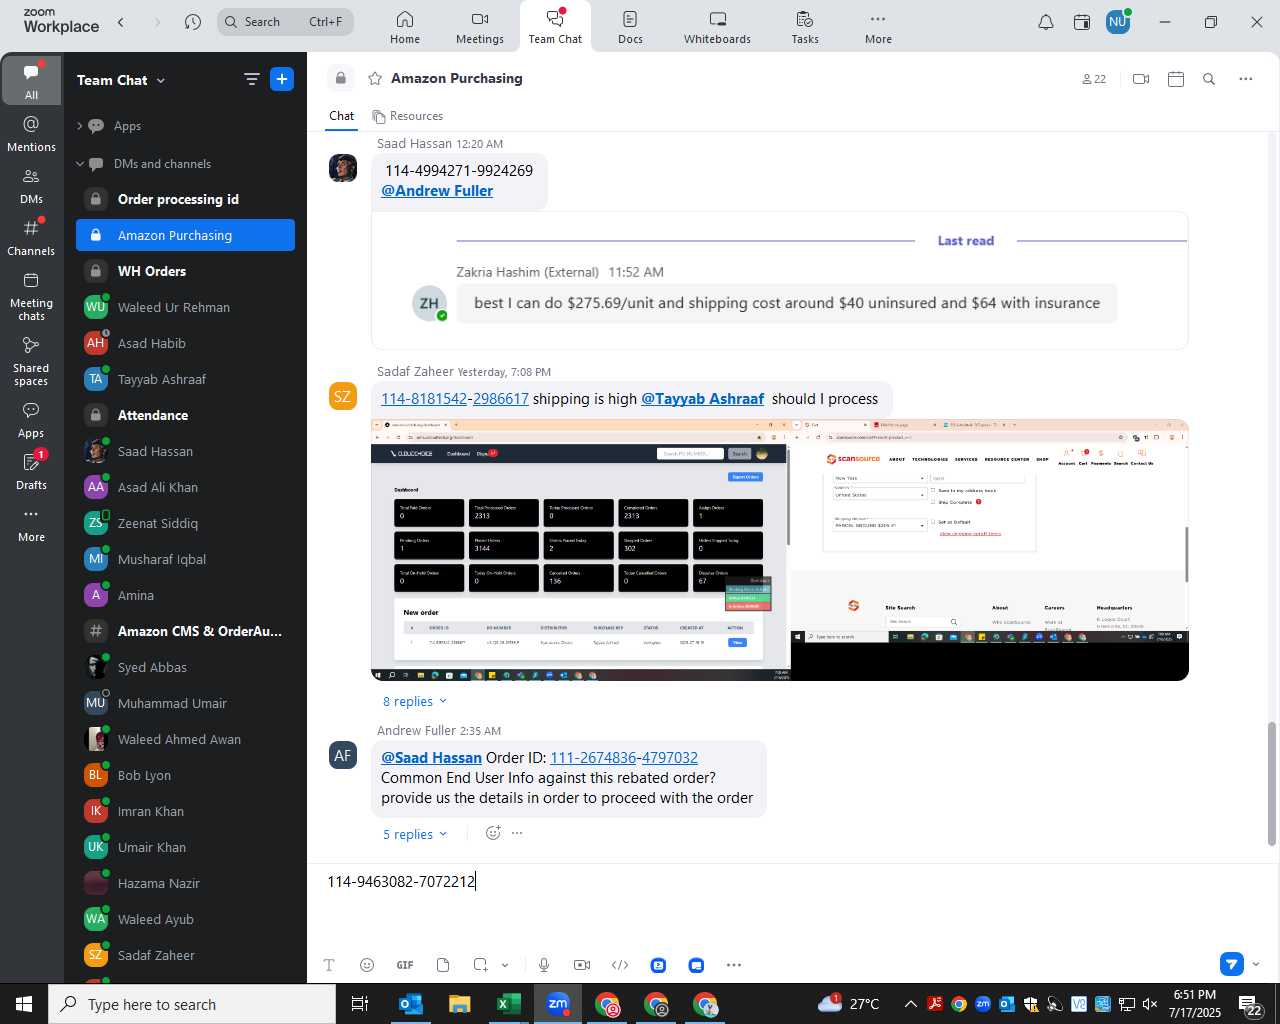Open the More menu in top bar
Screen dimensions: 1280x1024
[878, 27]
